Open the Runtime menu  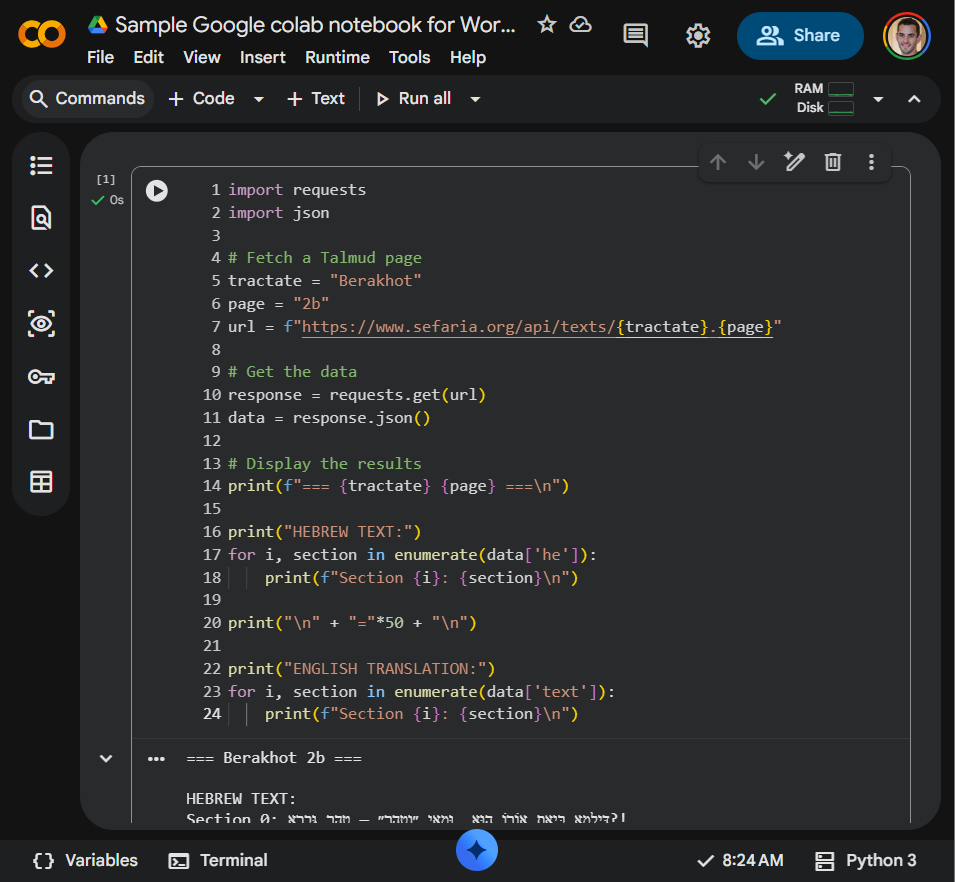tap(337, 57)
